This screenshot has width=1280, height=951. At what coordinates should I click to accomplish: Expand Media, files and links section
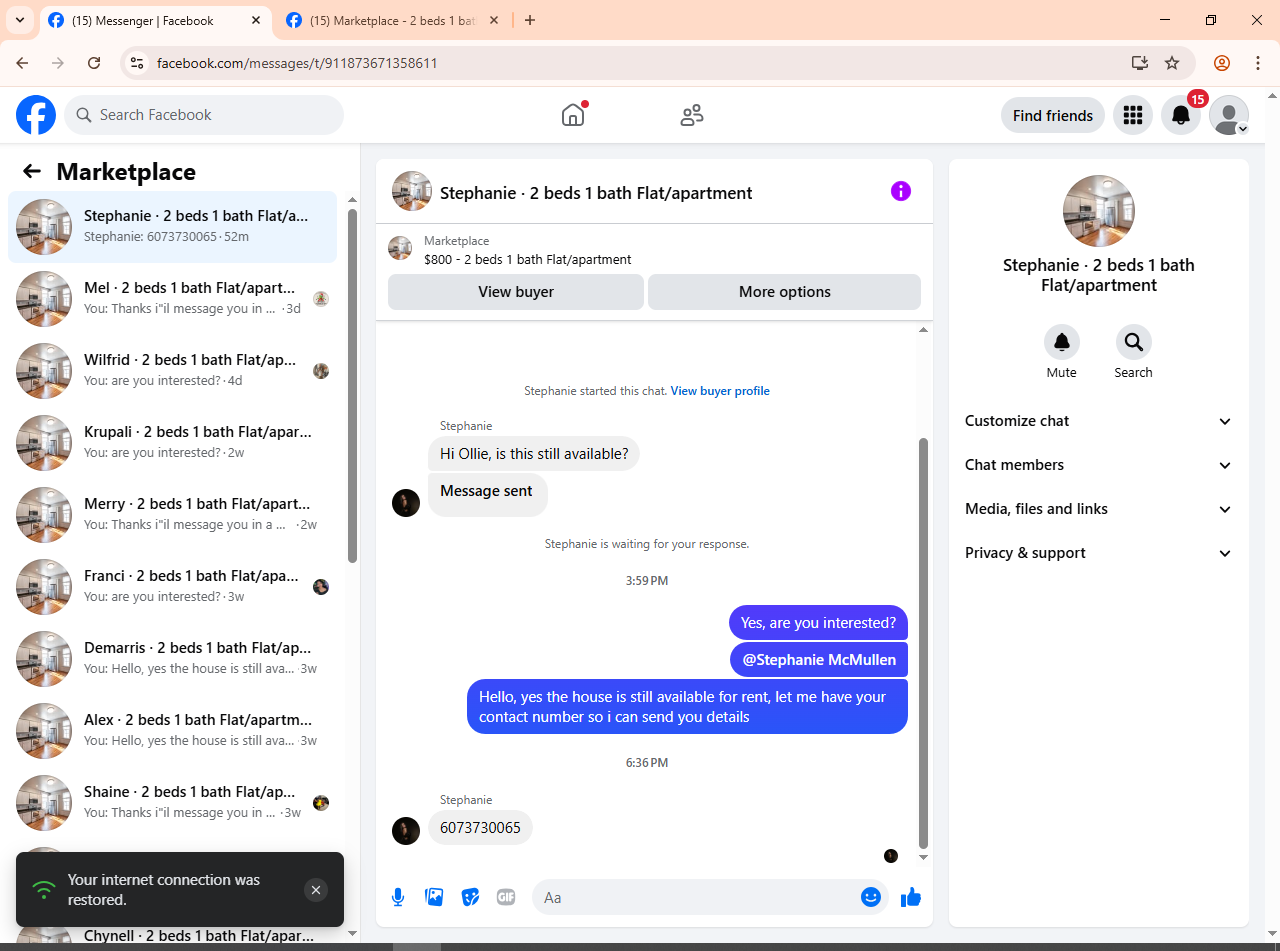point(1099,509)
